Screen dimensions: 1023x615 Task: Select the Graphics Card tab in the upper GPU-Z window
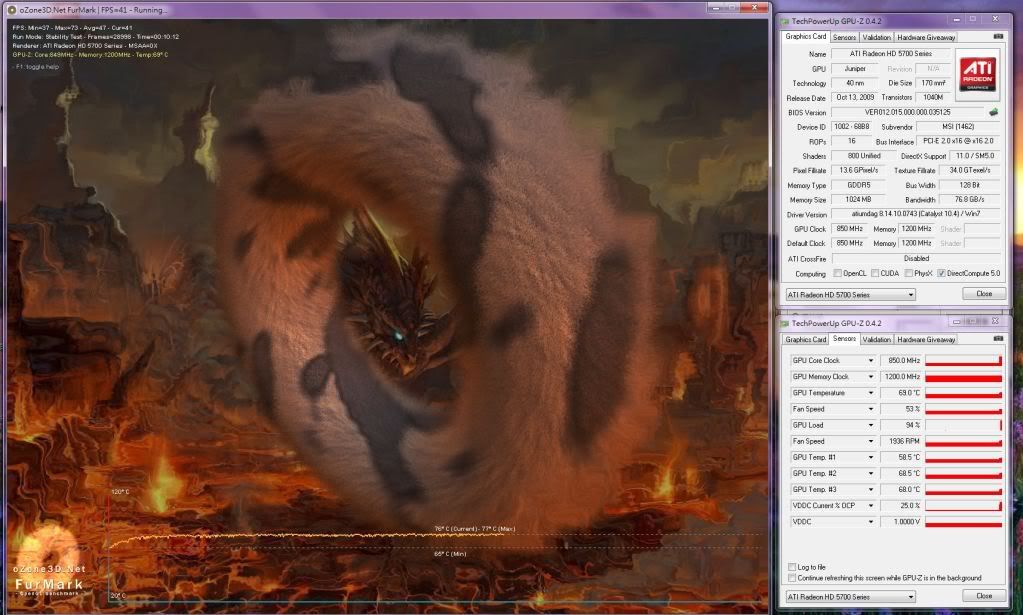[806, 37]
